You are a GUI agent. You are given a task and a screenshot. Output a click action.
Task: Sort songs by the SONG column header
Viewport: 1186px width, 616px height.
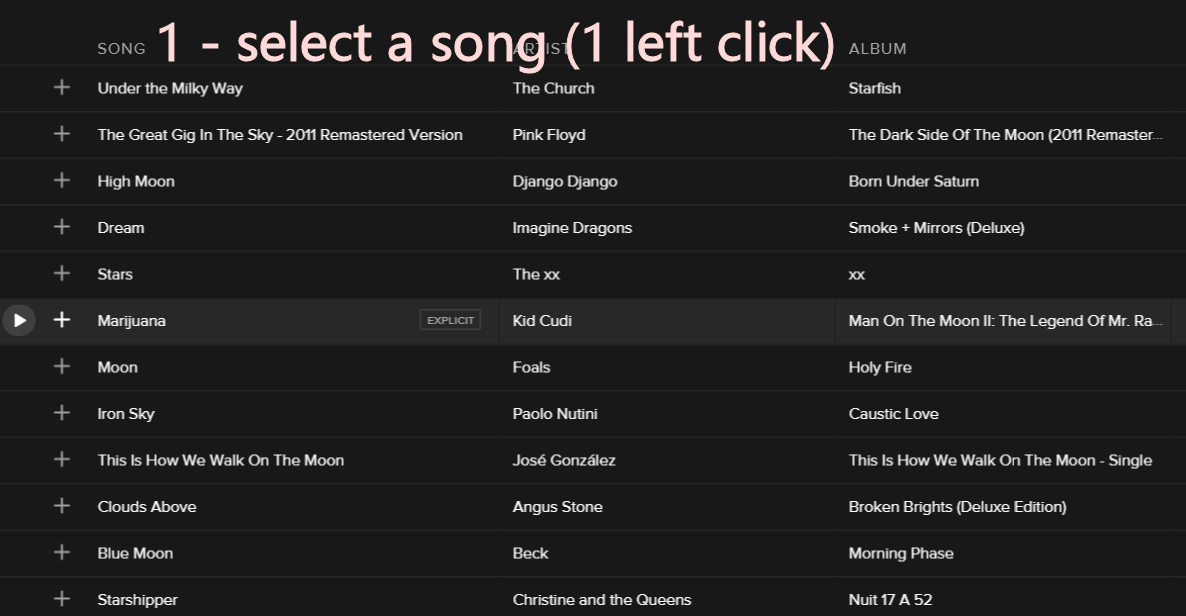(x=120, y=47)
